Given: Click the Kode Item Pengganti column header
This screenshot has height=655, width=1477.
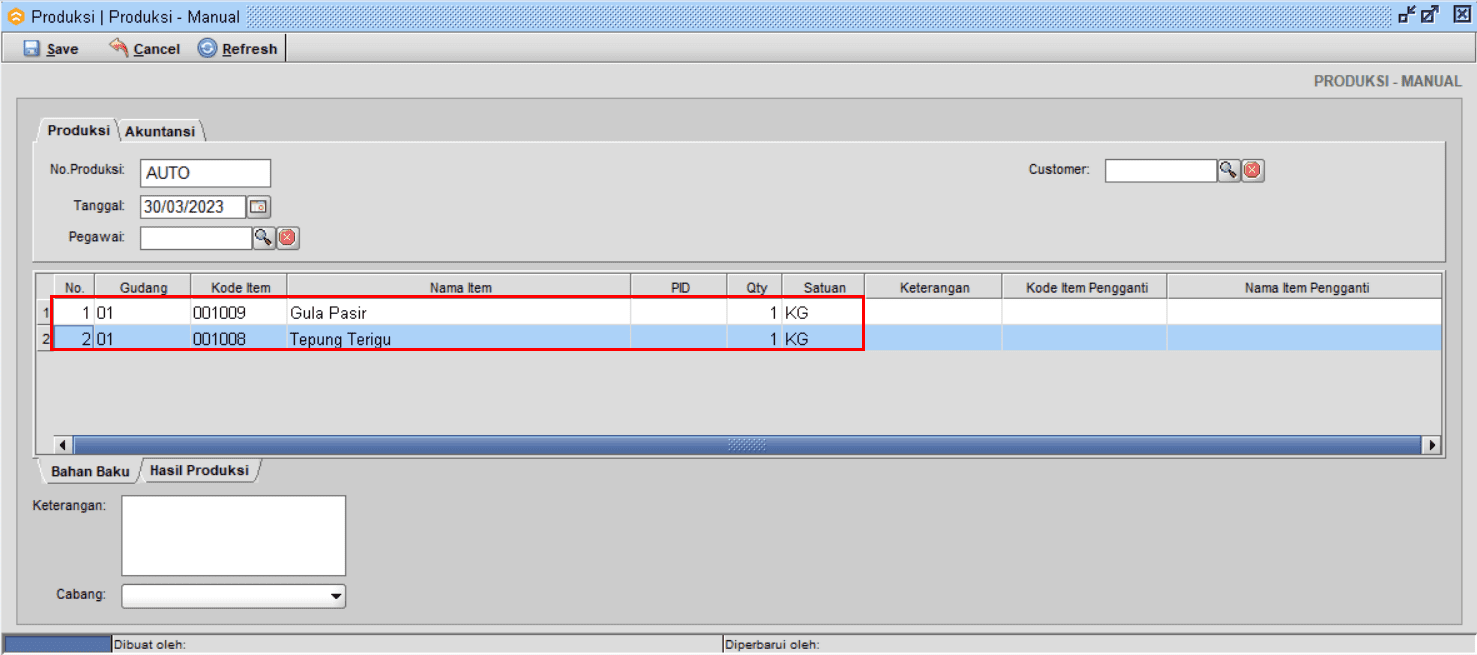Looking at the screenshot, I should [x=1086, y=287].
